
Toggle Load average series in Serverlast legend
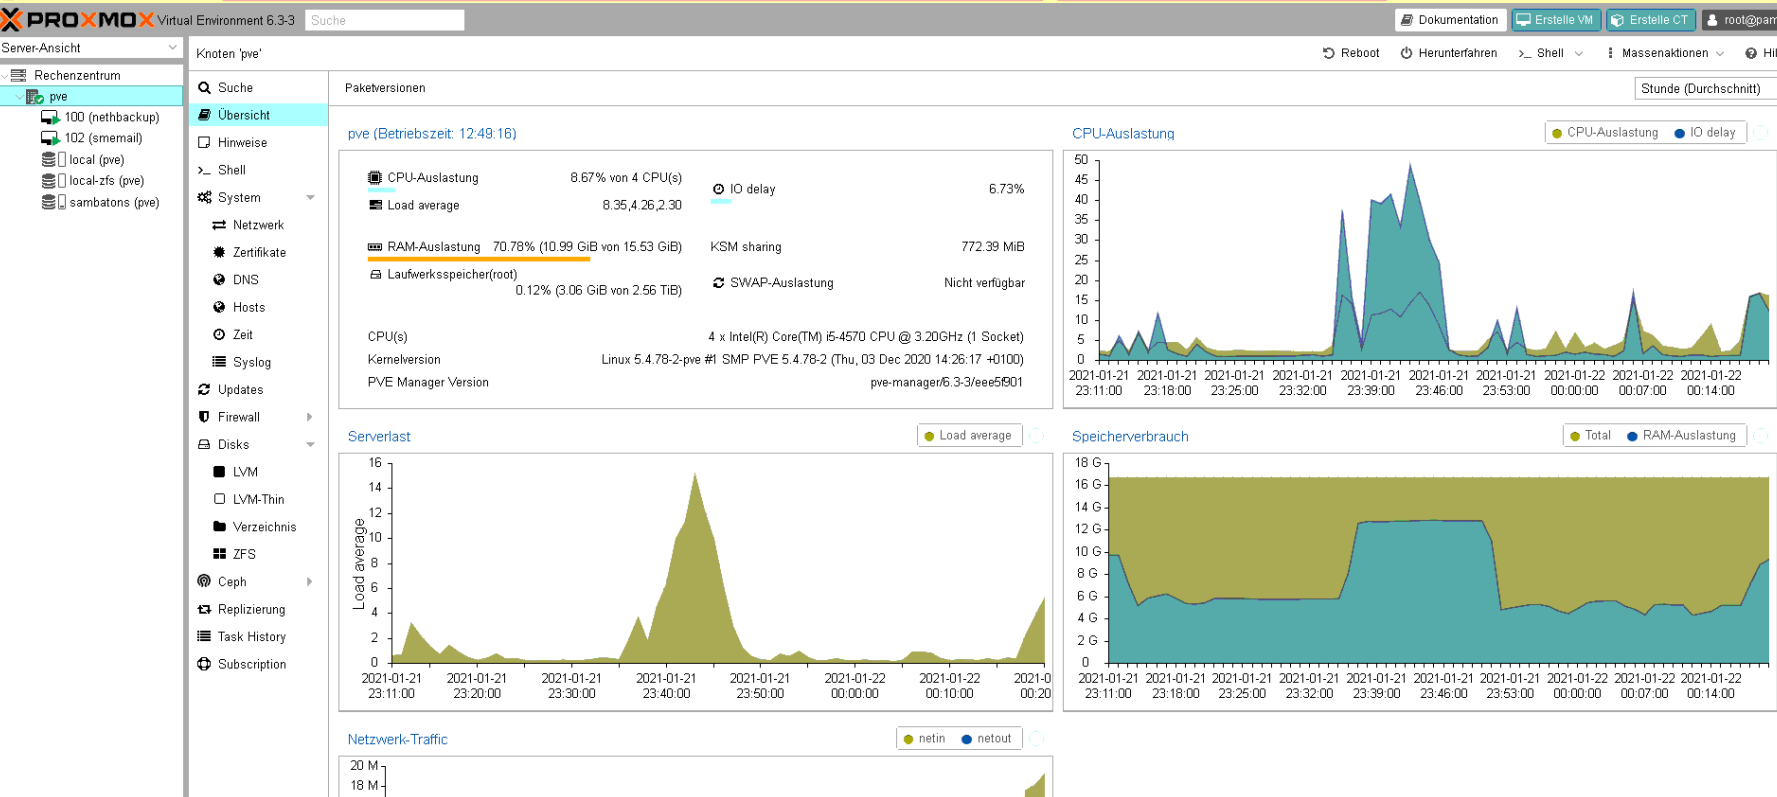[968, 435]
